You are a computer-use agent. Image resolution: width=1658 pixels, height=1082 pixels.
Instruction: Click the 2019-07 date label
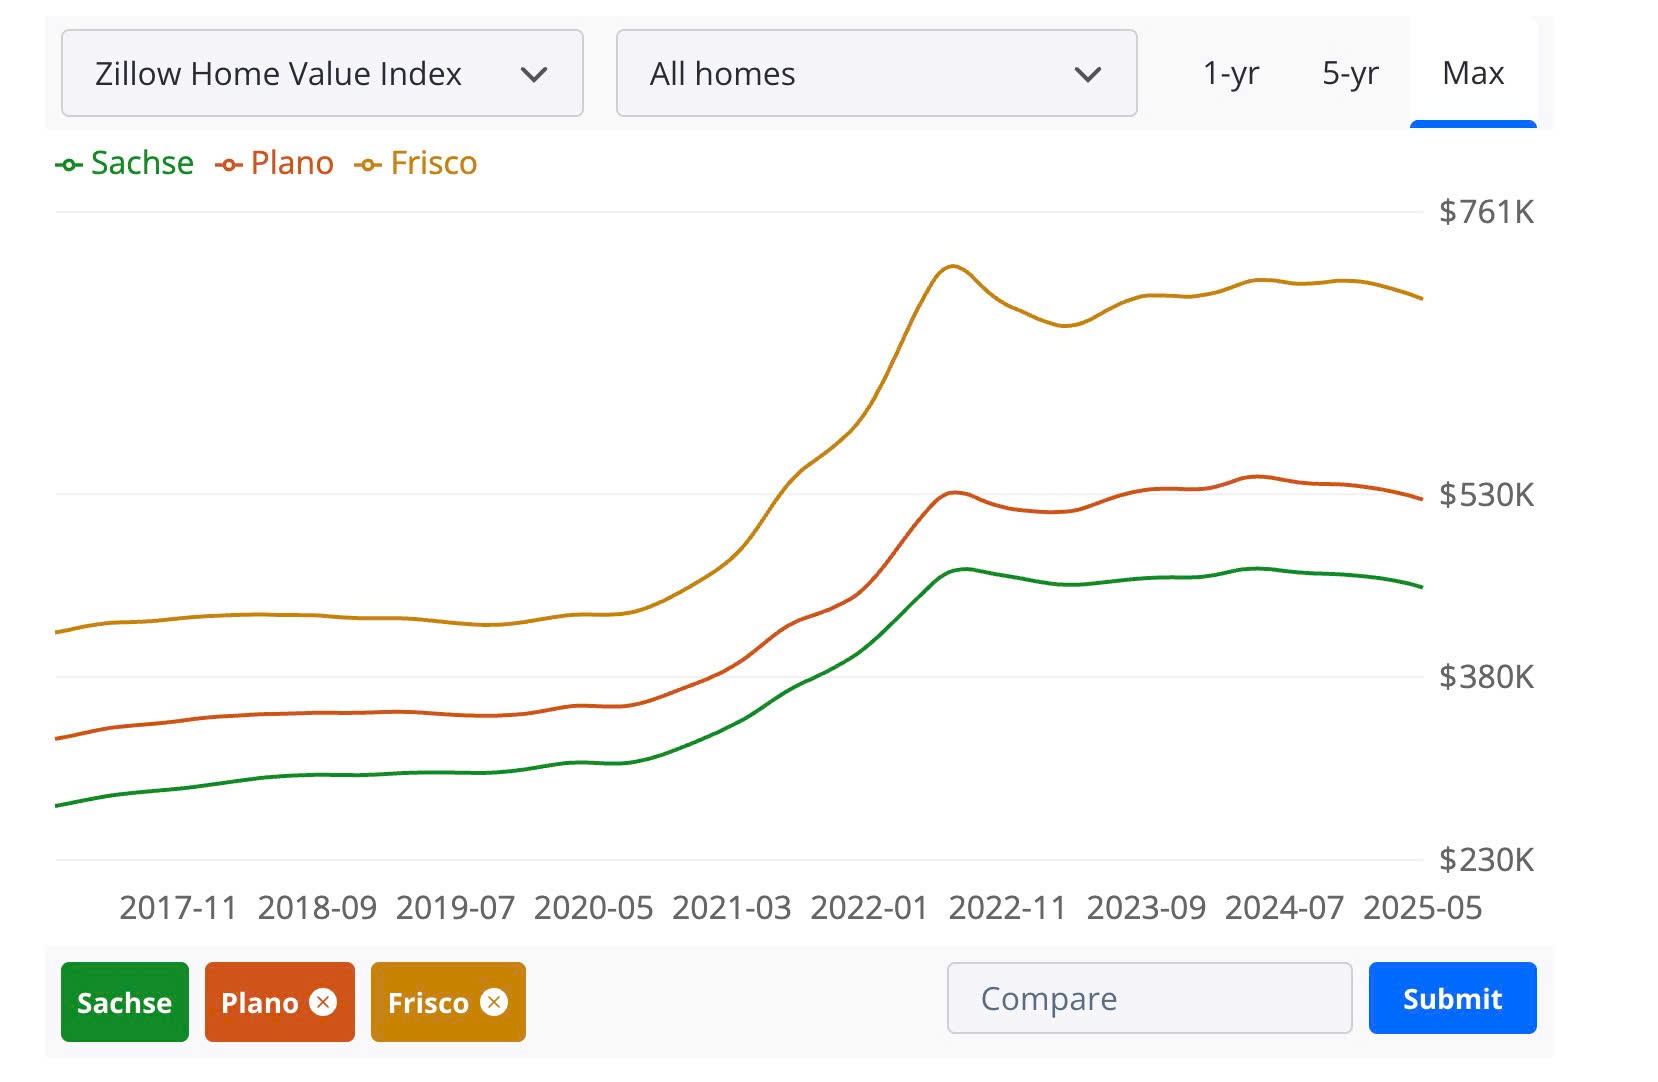click(x=455, y=908)
